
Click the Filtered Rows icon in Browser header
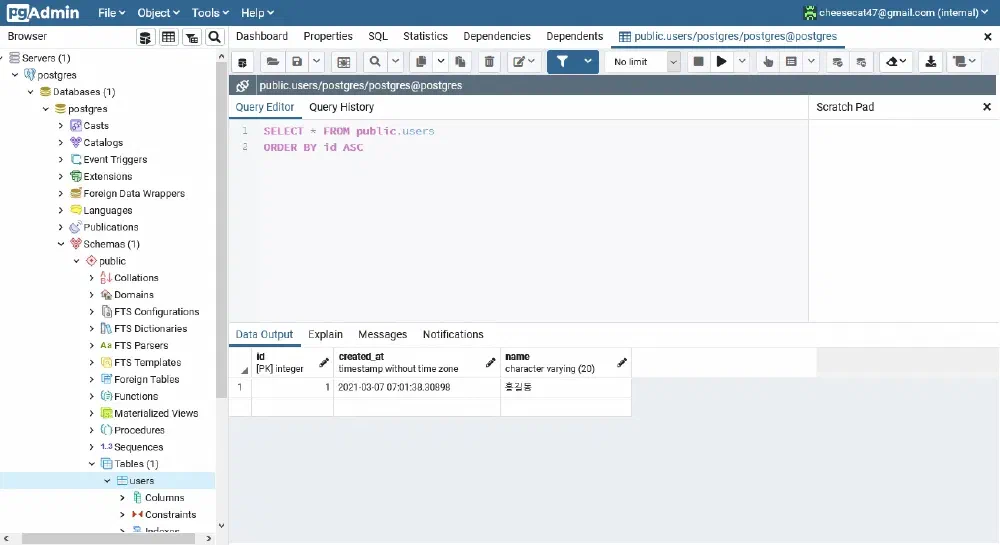pyautogui.click(x=191, y=38)
